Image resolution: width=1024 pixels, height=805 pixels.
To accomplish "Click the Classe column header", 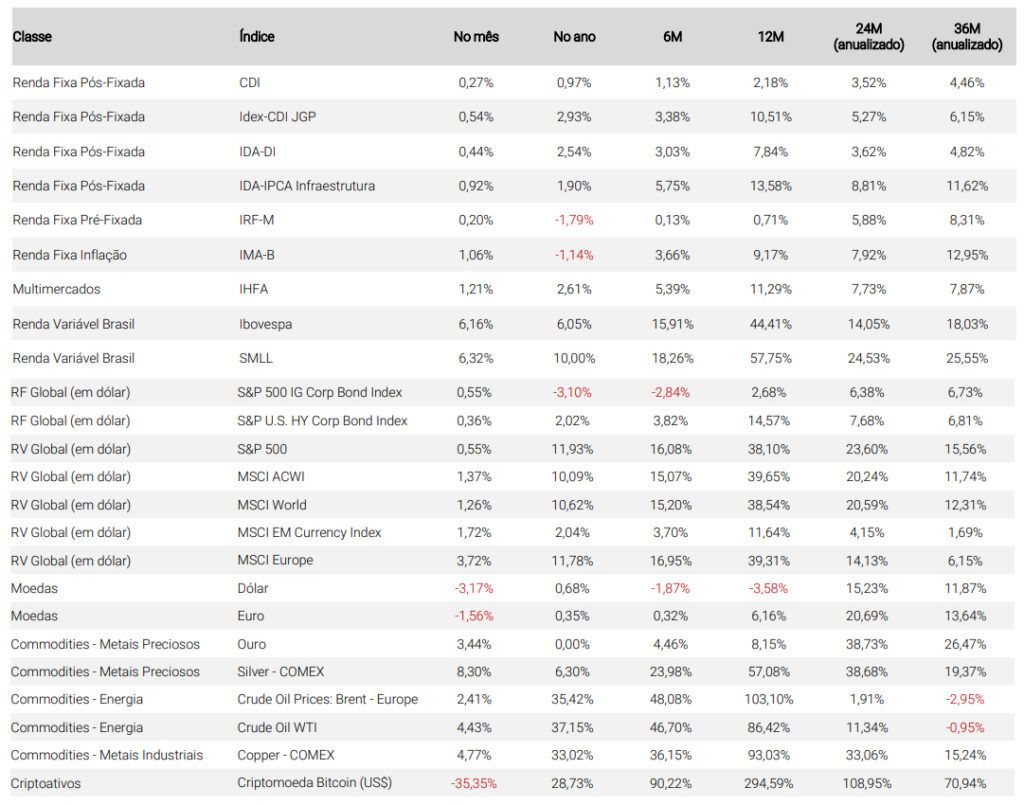I will click(x=32, y=37).
